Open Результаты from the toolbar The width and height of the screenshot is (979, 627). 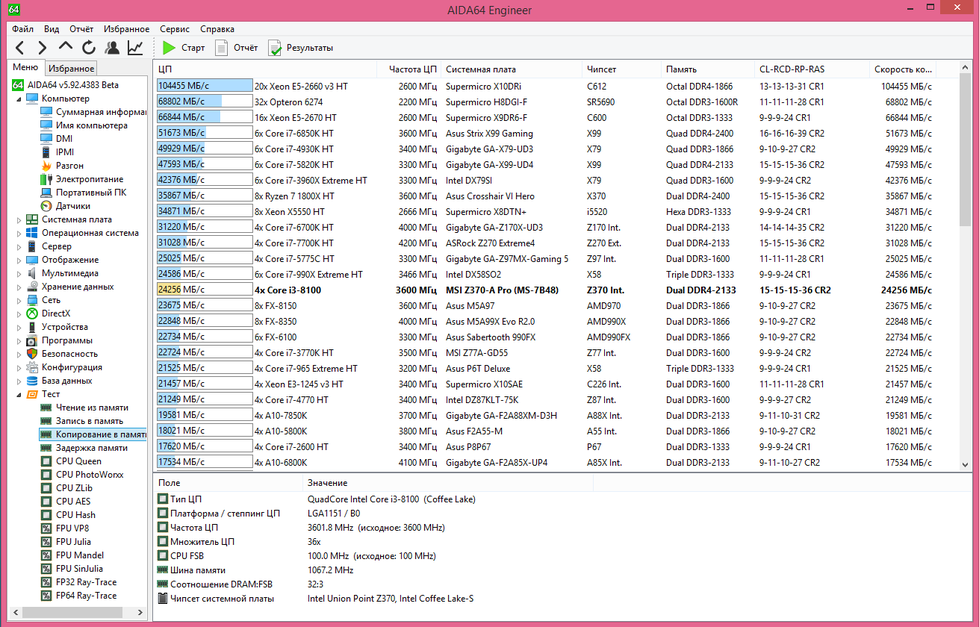[x=300, y=48]
